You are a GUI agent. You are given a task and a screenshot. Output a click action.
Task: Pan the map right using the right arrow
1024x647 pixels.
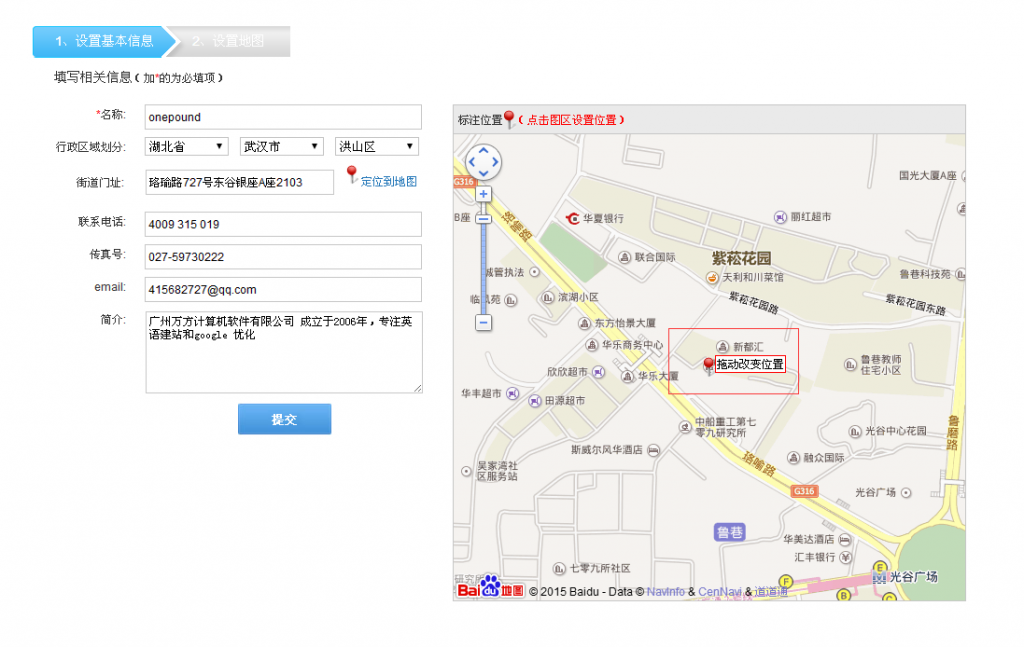(x=495, y=162)
